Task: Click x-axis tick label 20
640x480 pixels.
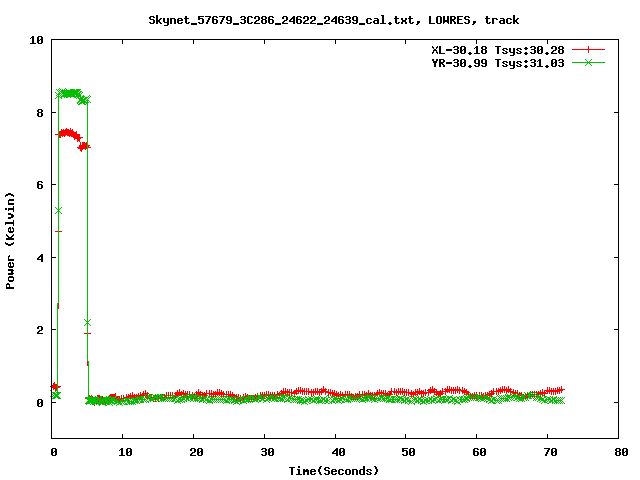Action: click(x=196, y=452)
